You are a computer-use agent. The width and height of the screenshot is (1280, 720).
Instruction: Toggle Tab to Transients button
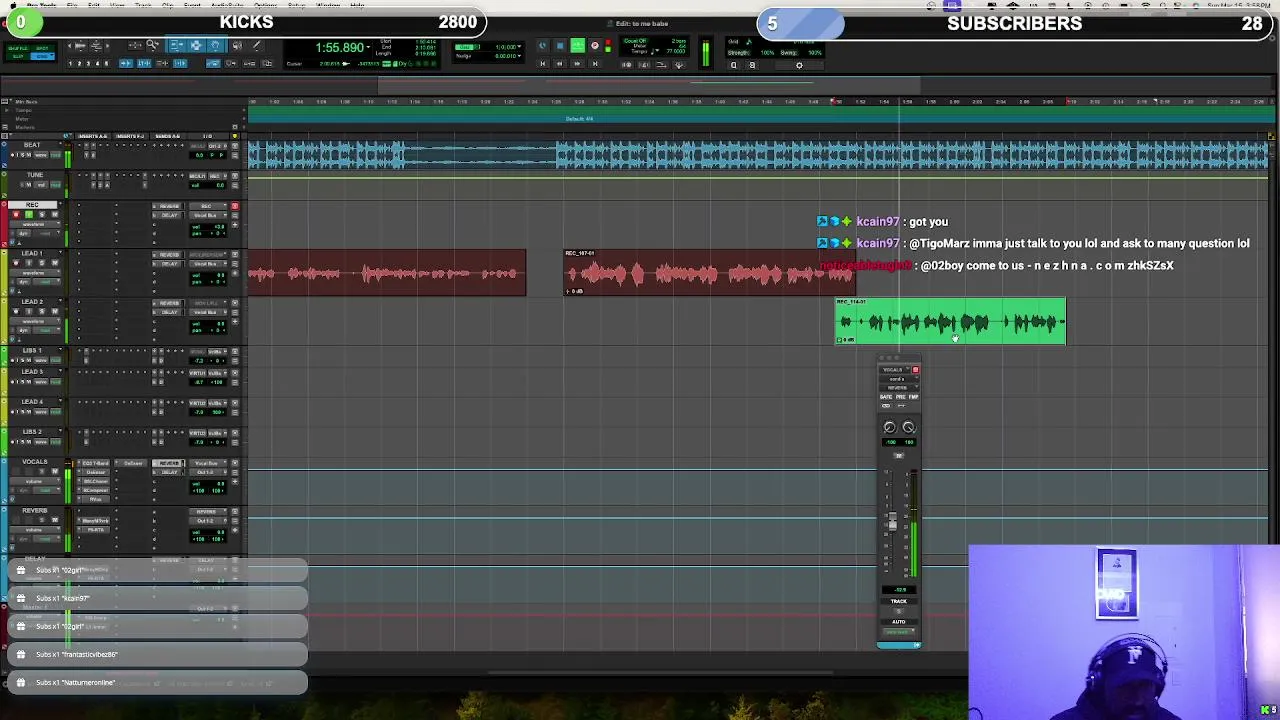coord(126,63)
